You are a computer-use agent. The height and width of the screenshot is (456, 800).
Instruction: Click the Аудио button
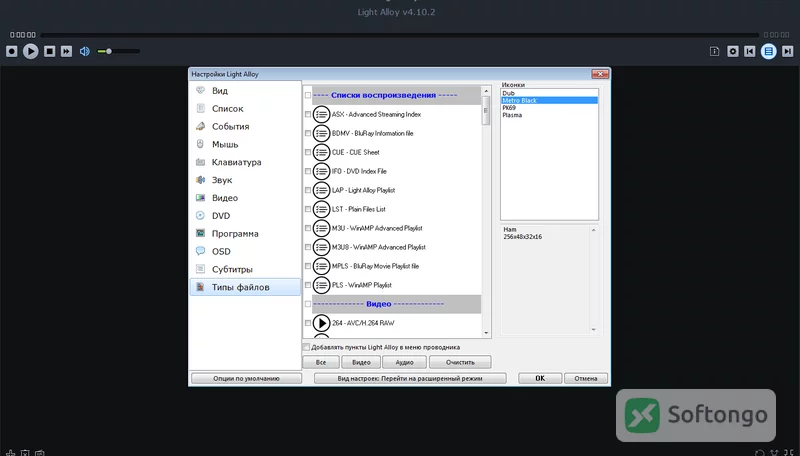[x=405, y=362]
